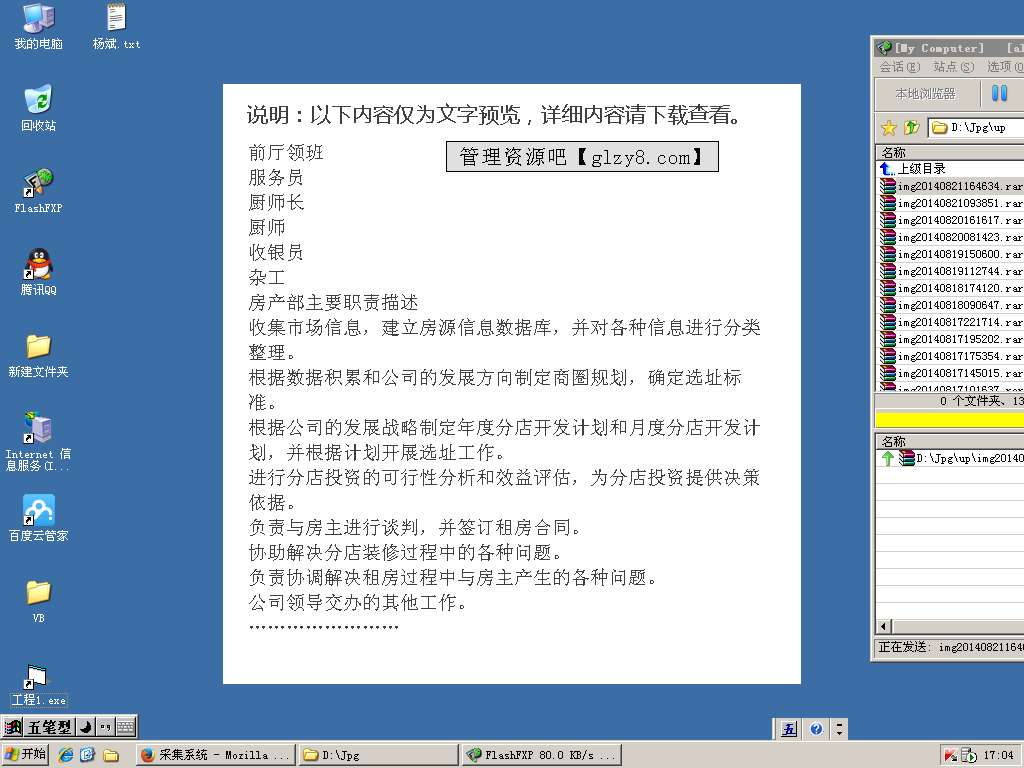Click the language bar 五 icon
1024x768 pixels.
790,729
